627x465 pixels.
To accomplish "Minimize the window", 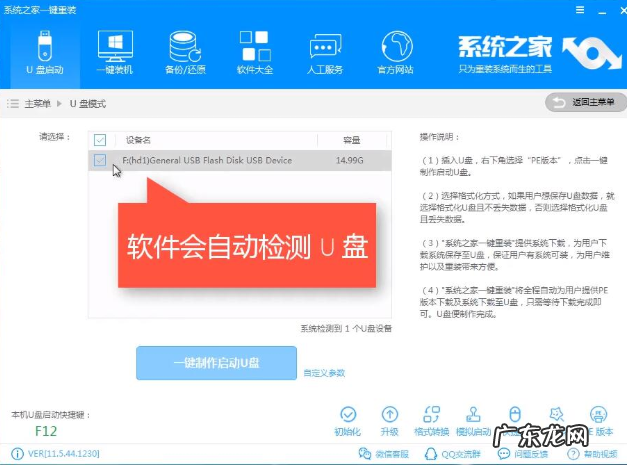I will pos(602,11).
